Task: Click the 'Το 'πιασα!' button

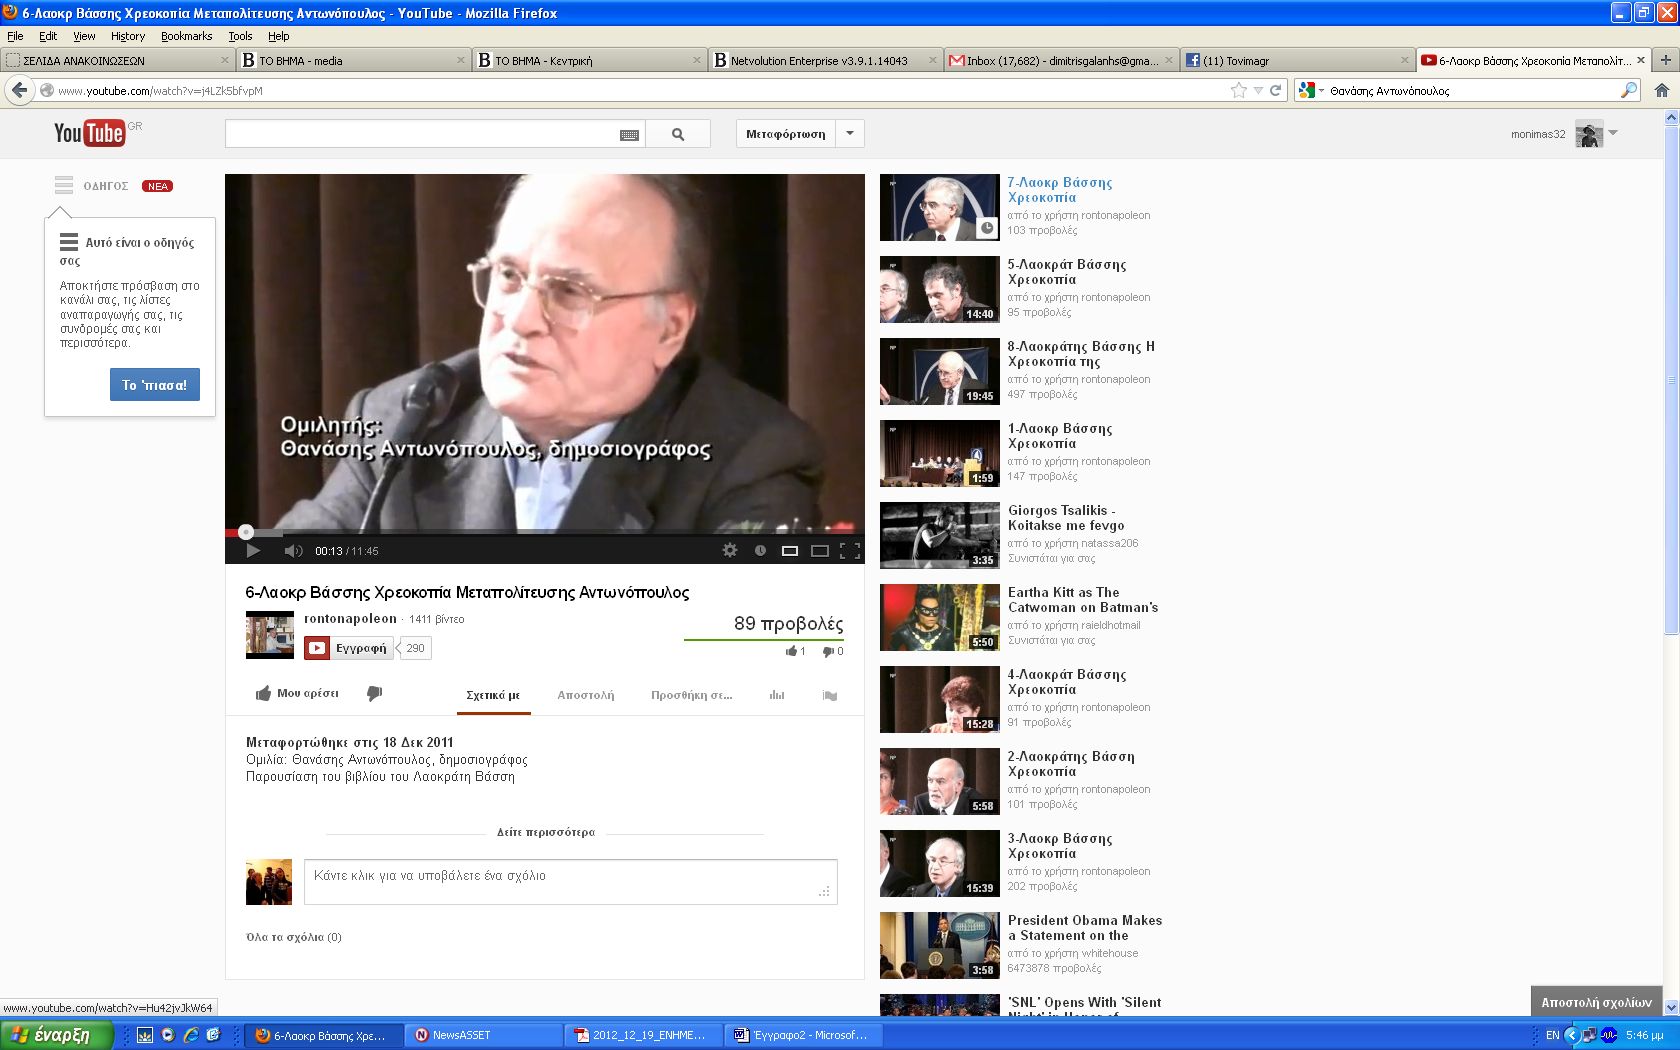Action: click(x=154, y=385)
